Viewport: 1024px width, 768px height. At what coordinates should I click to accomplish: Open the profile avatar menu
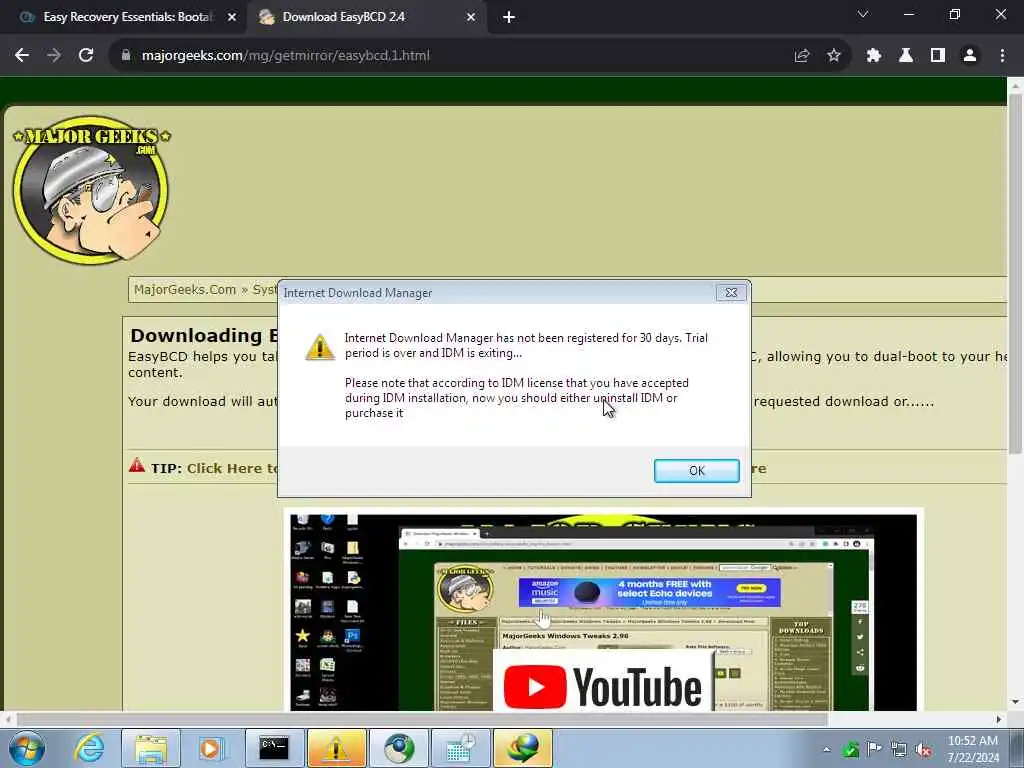tap(970, 56)
